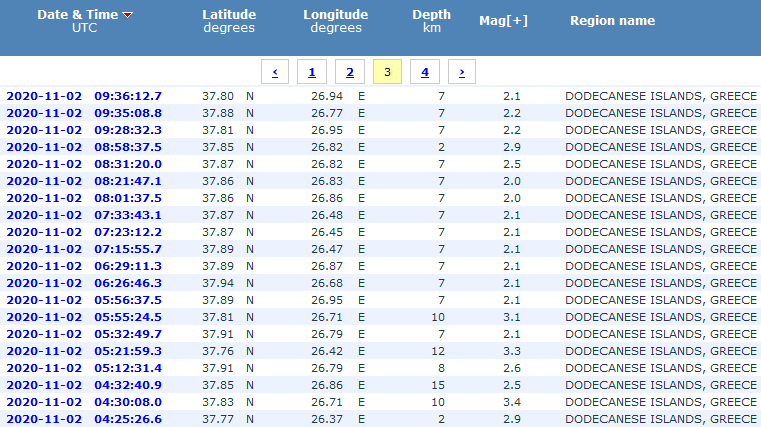Open earthquake event at 05:12:31.4
761x427 pixels.
[84, 368]
